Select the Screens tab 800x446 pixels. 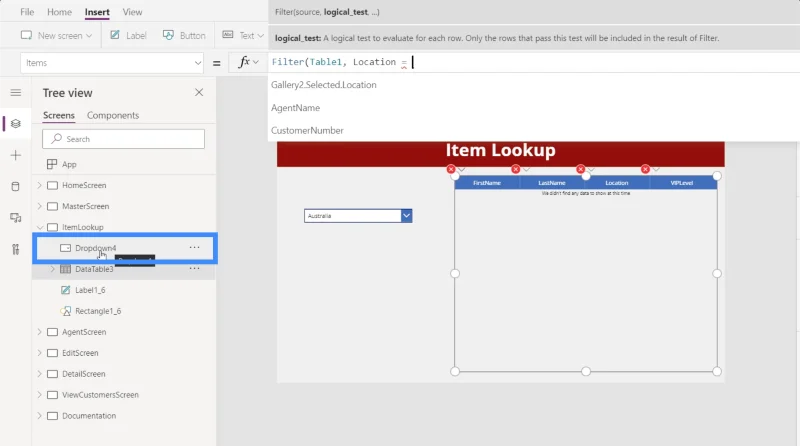[x=59, y=115]
